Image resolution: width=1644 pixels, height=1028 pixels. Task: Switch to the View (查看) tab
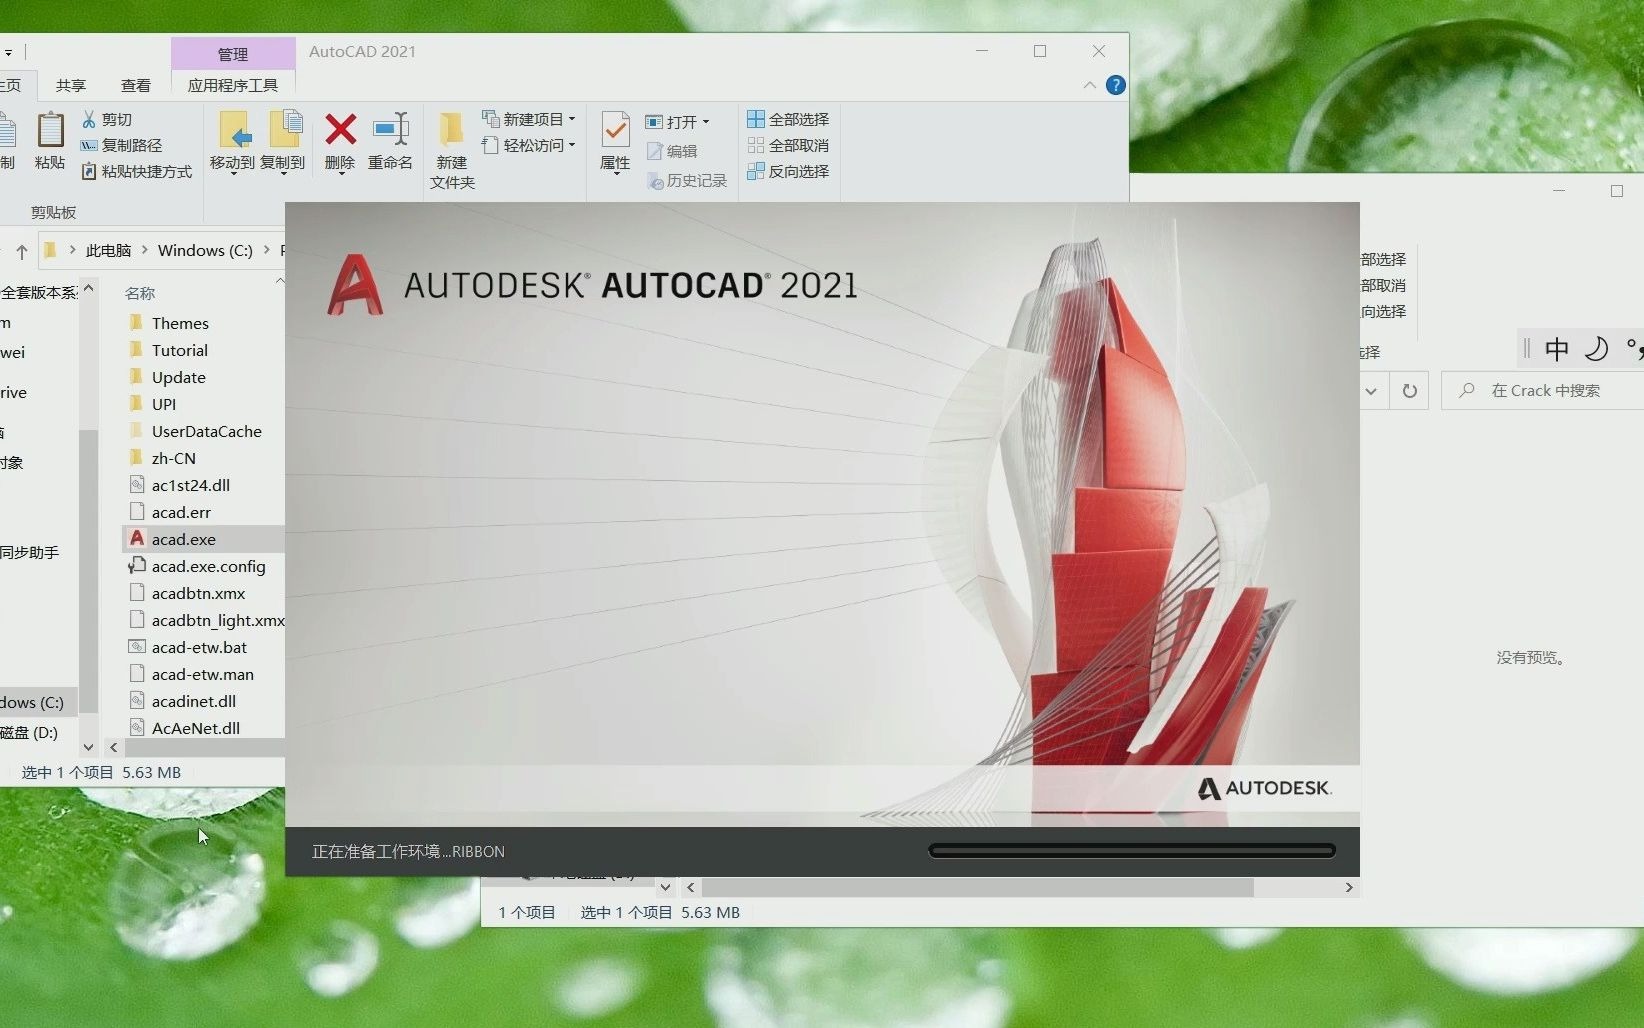pos(136,85)
